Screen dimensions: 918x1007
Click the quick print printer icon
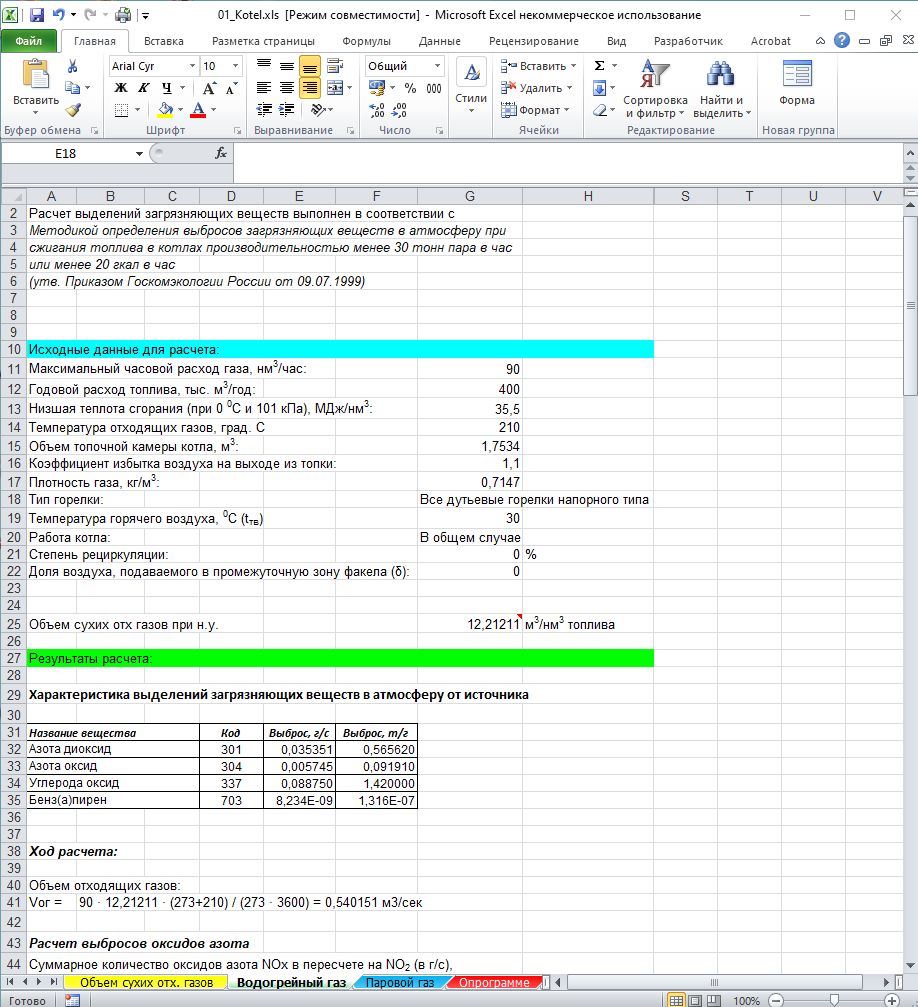123,14
